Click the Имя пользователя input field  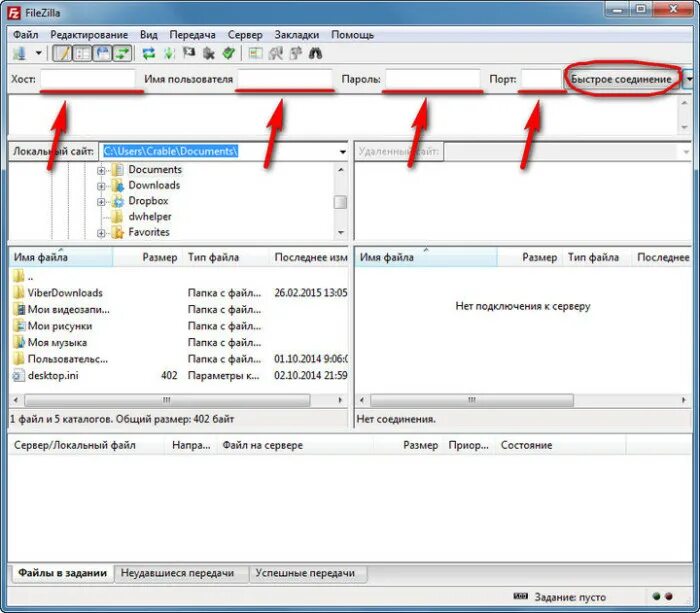(x=285, y=79)
